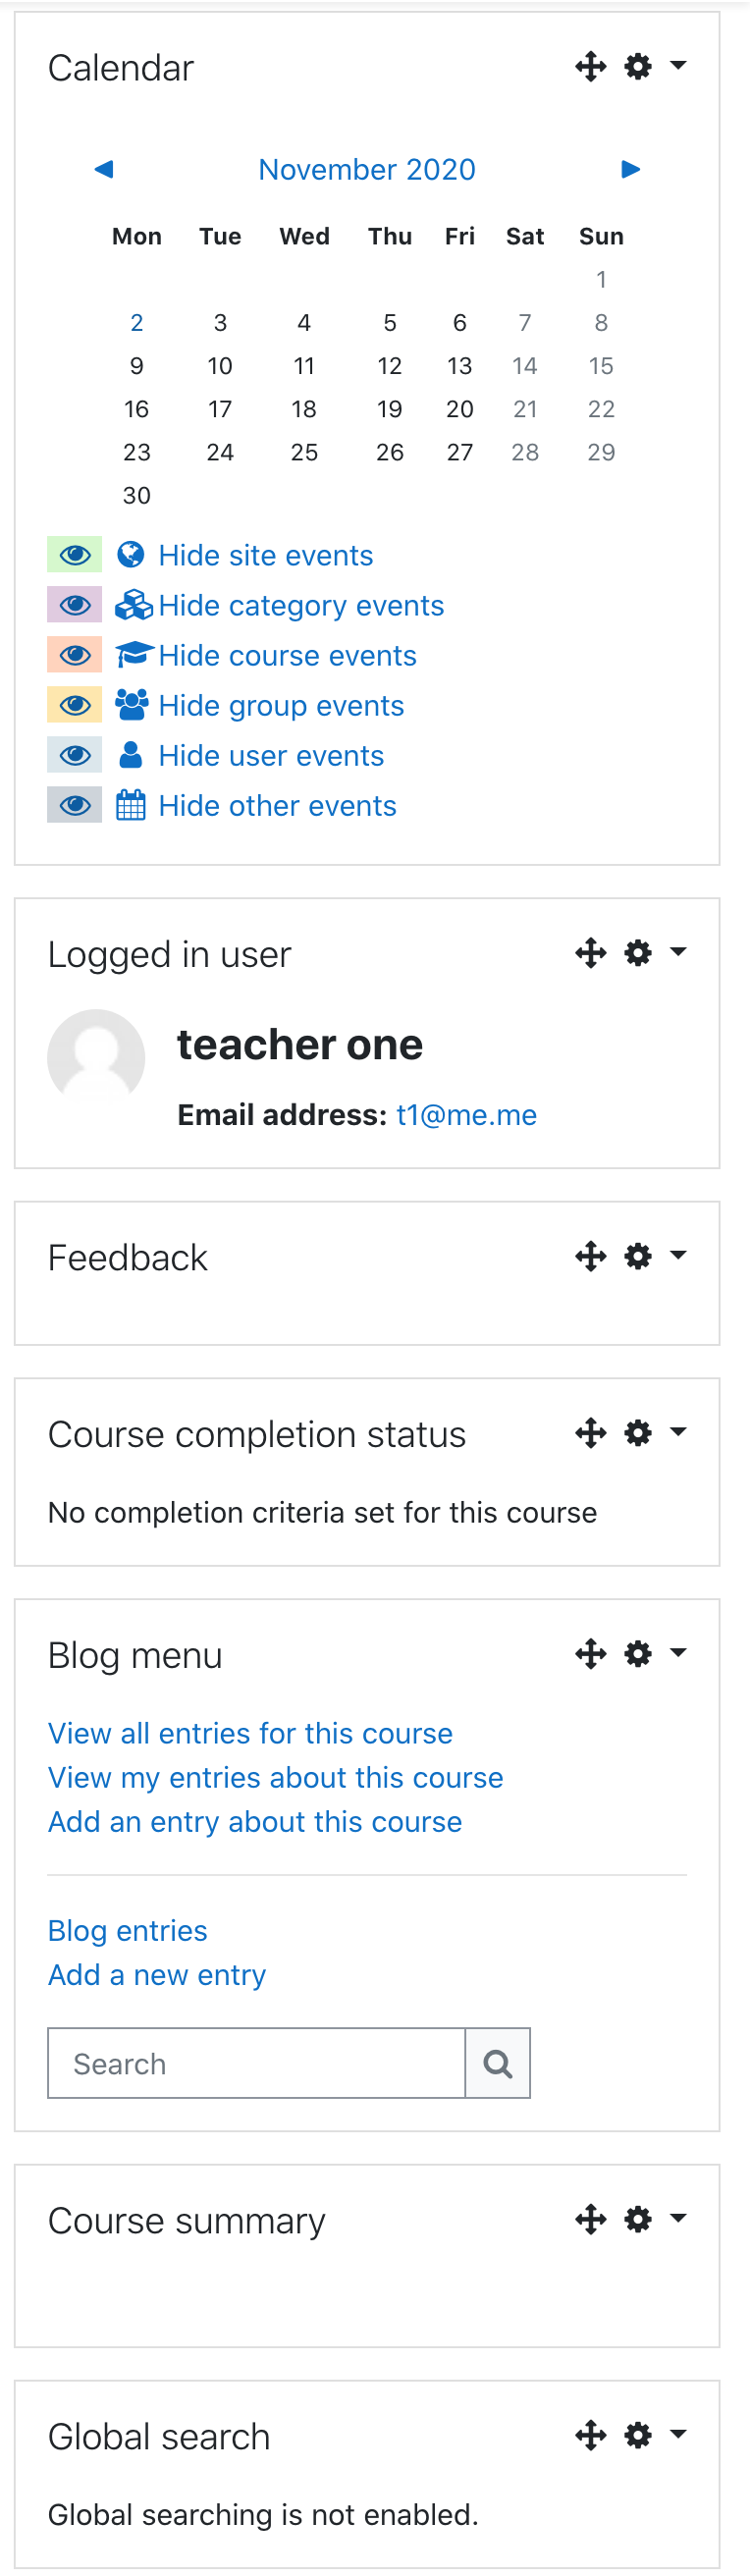Open the Course completion status gear dropdown
Image resolution: width=750 pixels, height=2576 pixels.
click(655, 1433)
